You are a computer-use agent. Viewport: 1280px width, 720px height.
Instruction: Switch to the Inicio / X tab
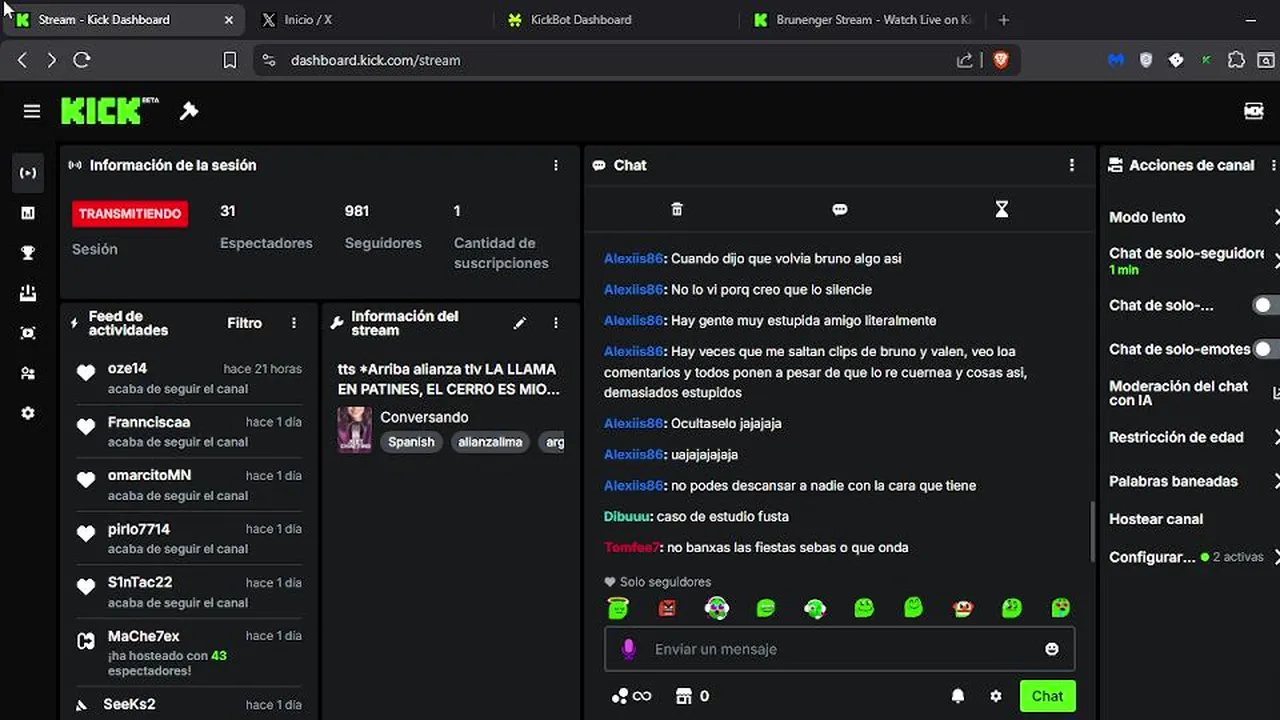pos(368,20)
